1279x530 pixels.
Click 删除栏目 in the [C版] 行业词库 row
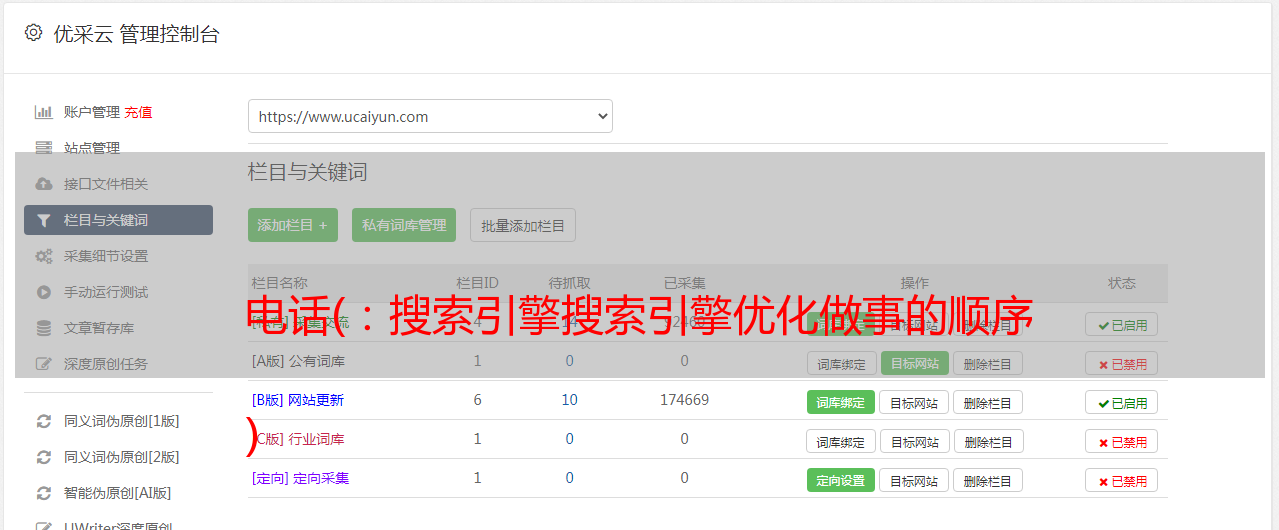pyautogui.click(x=988, y=441)
